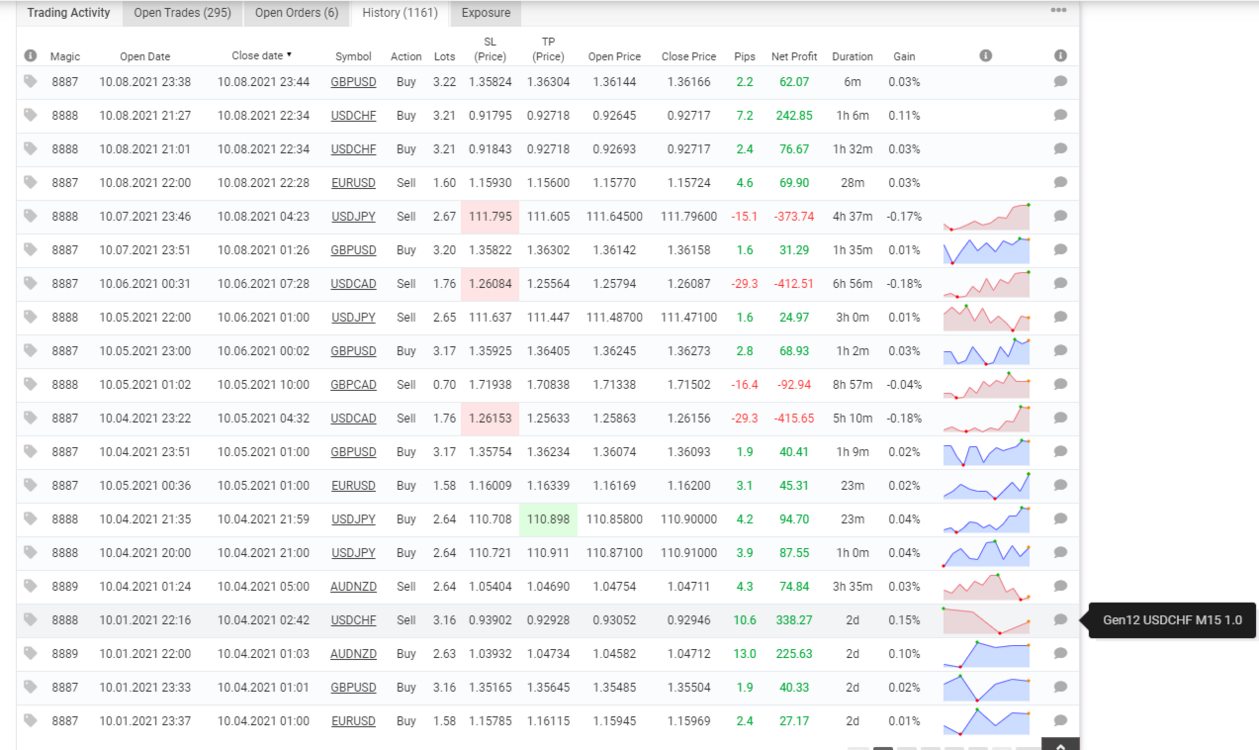Sort table by Magic column header

[65, 57]
